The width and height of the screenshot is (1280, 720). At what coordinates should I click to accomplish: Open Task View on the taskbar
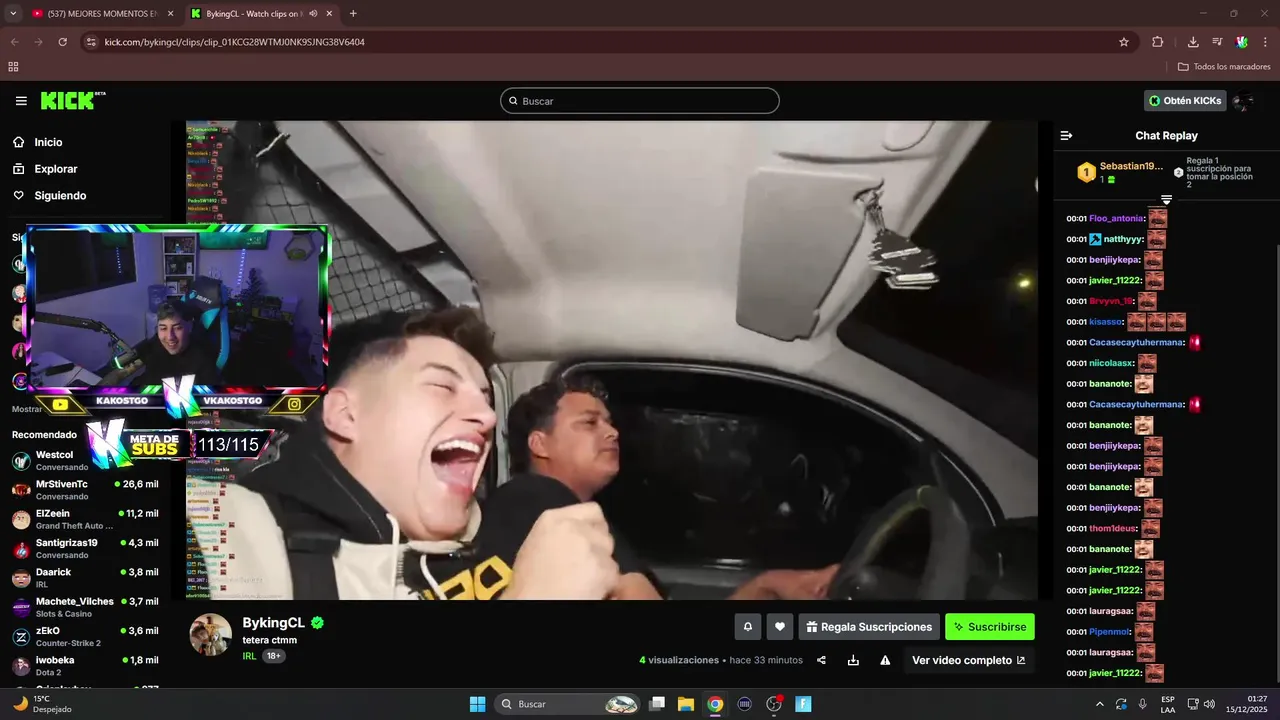657,704
